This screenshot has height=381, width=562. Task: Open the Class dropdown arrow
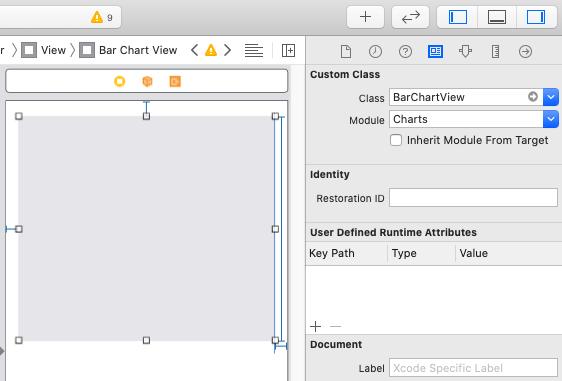[551, 97]
